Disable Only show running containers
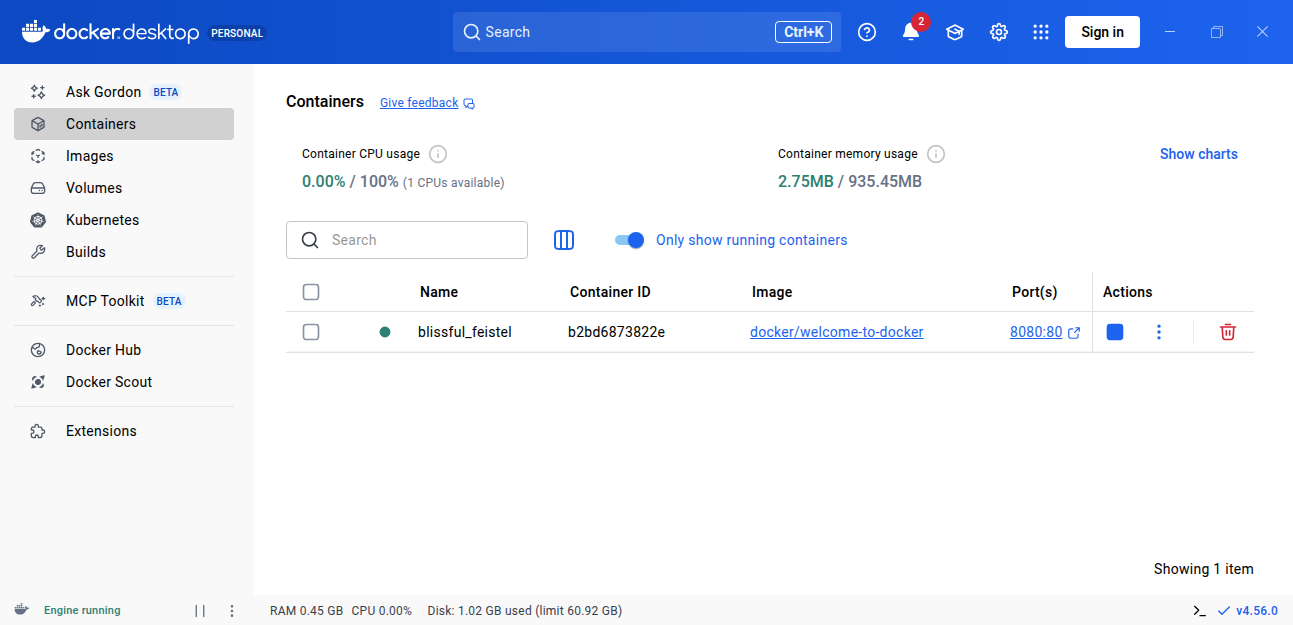 629,240
